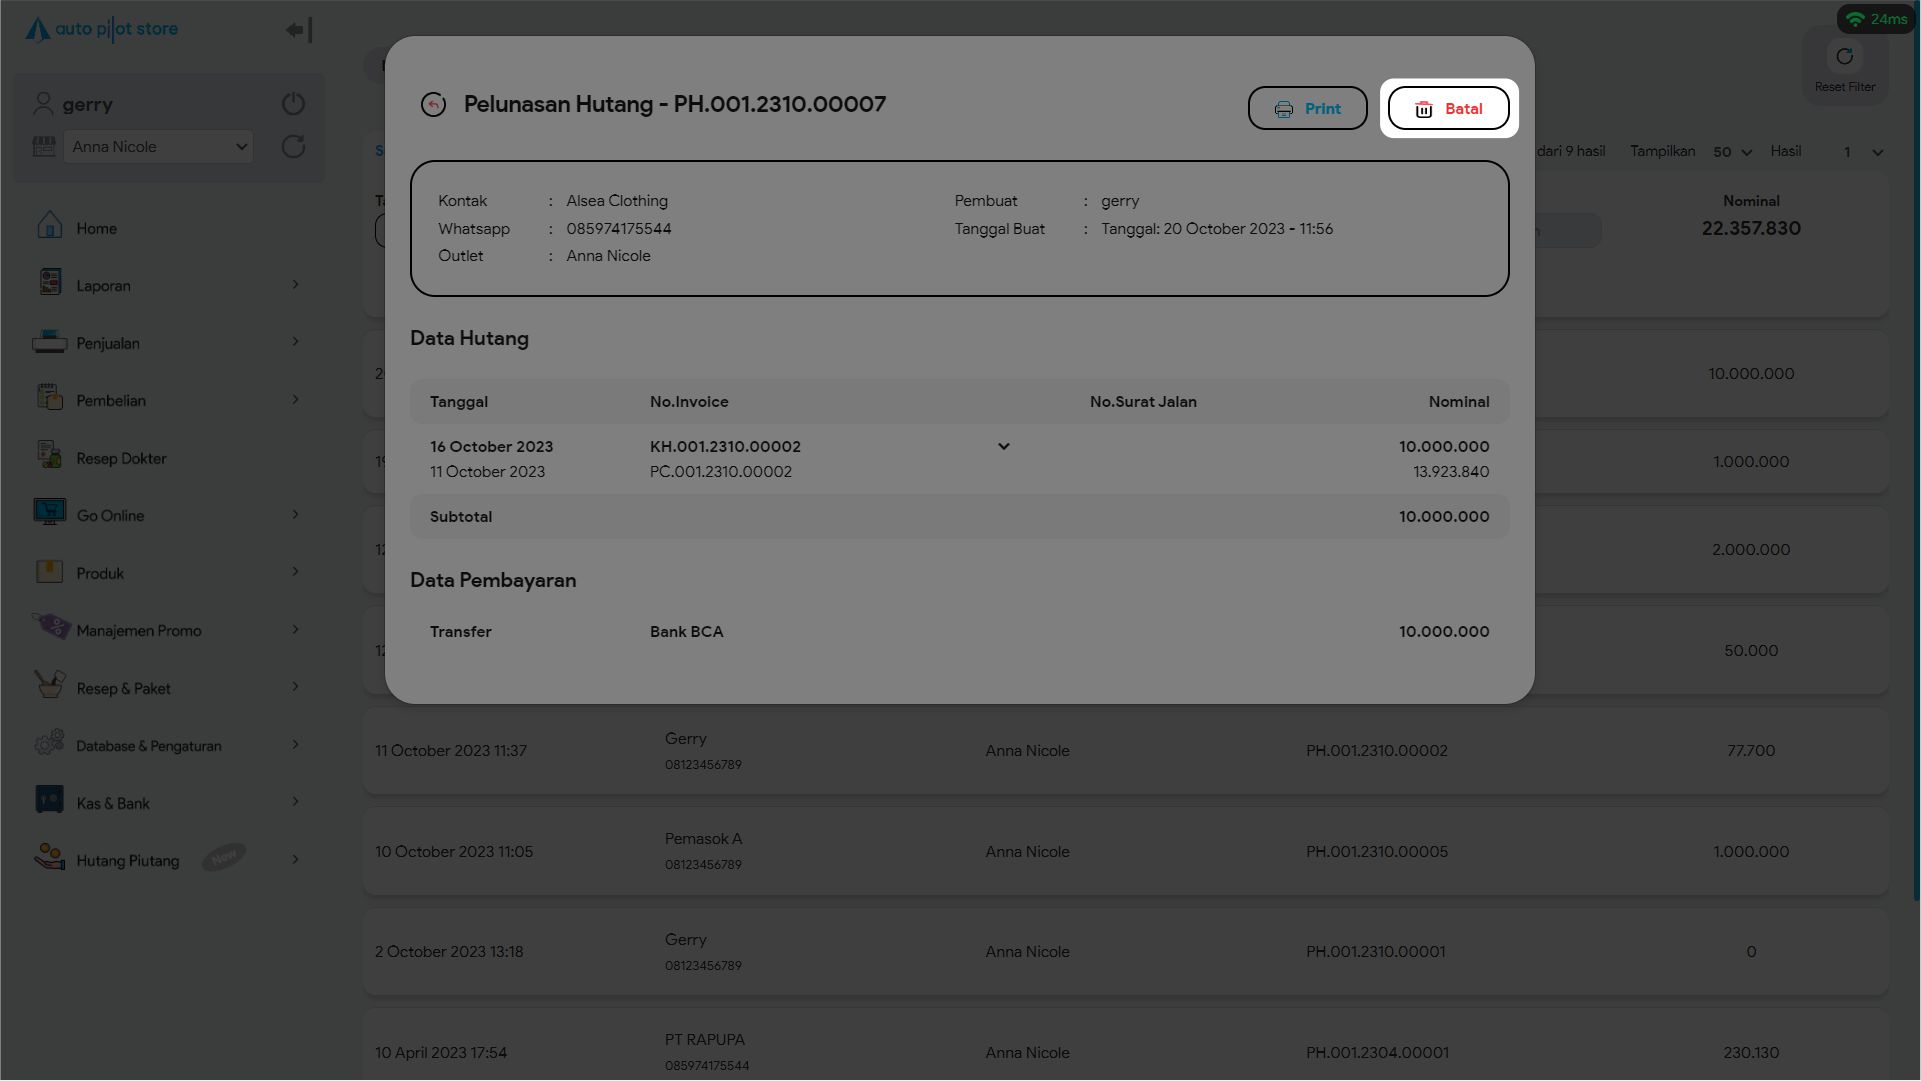
Task: Click the refresh icon next to outlet selector
Action: point(293,147)
